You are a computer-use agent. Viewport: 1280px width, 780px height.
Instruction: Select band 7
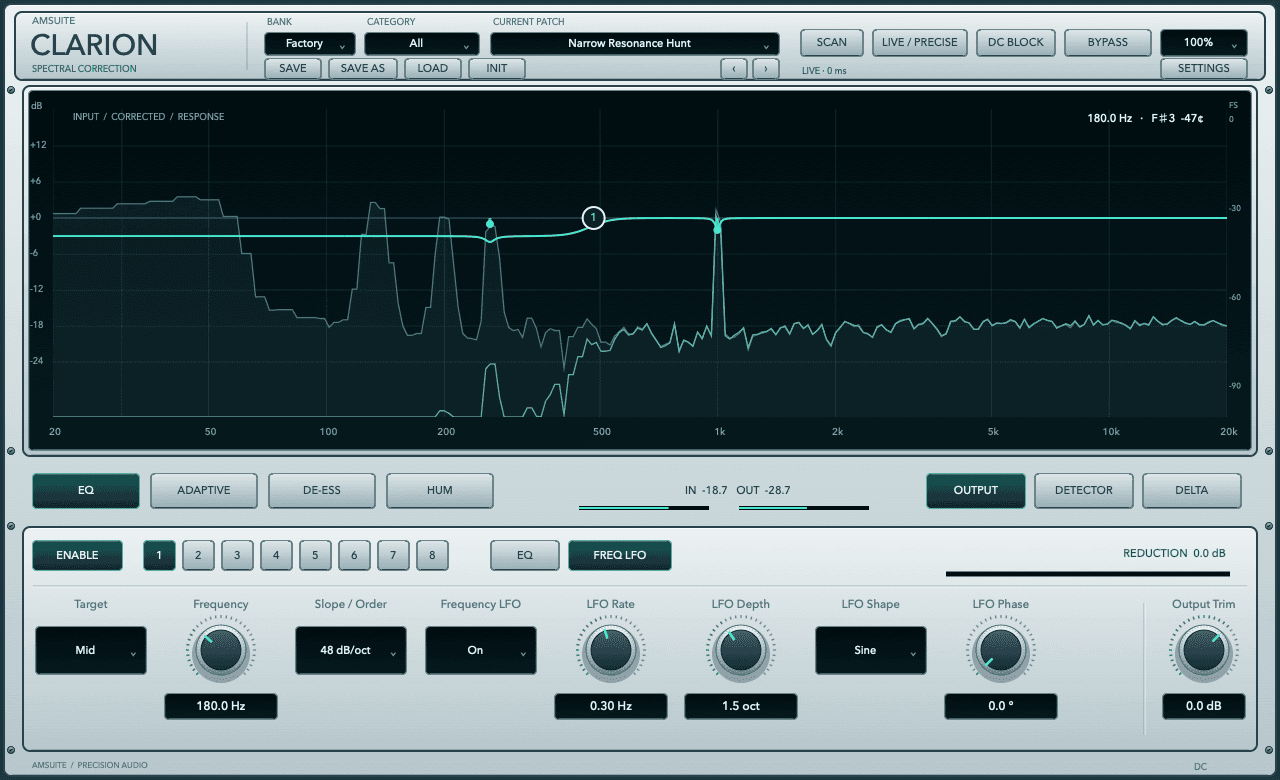tap(393, 555)
